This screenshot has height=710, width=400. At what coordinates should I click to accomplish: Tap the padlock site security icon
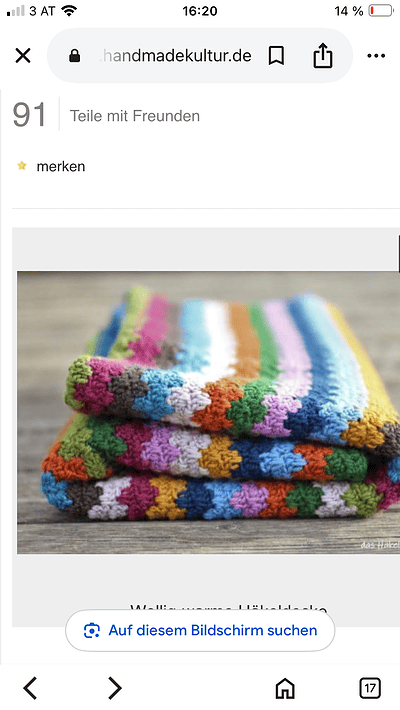point(75,56)
